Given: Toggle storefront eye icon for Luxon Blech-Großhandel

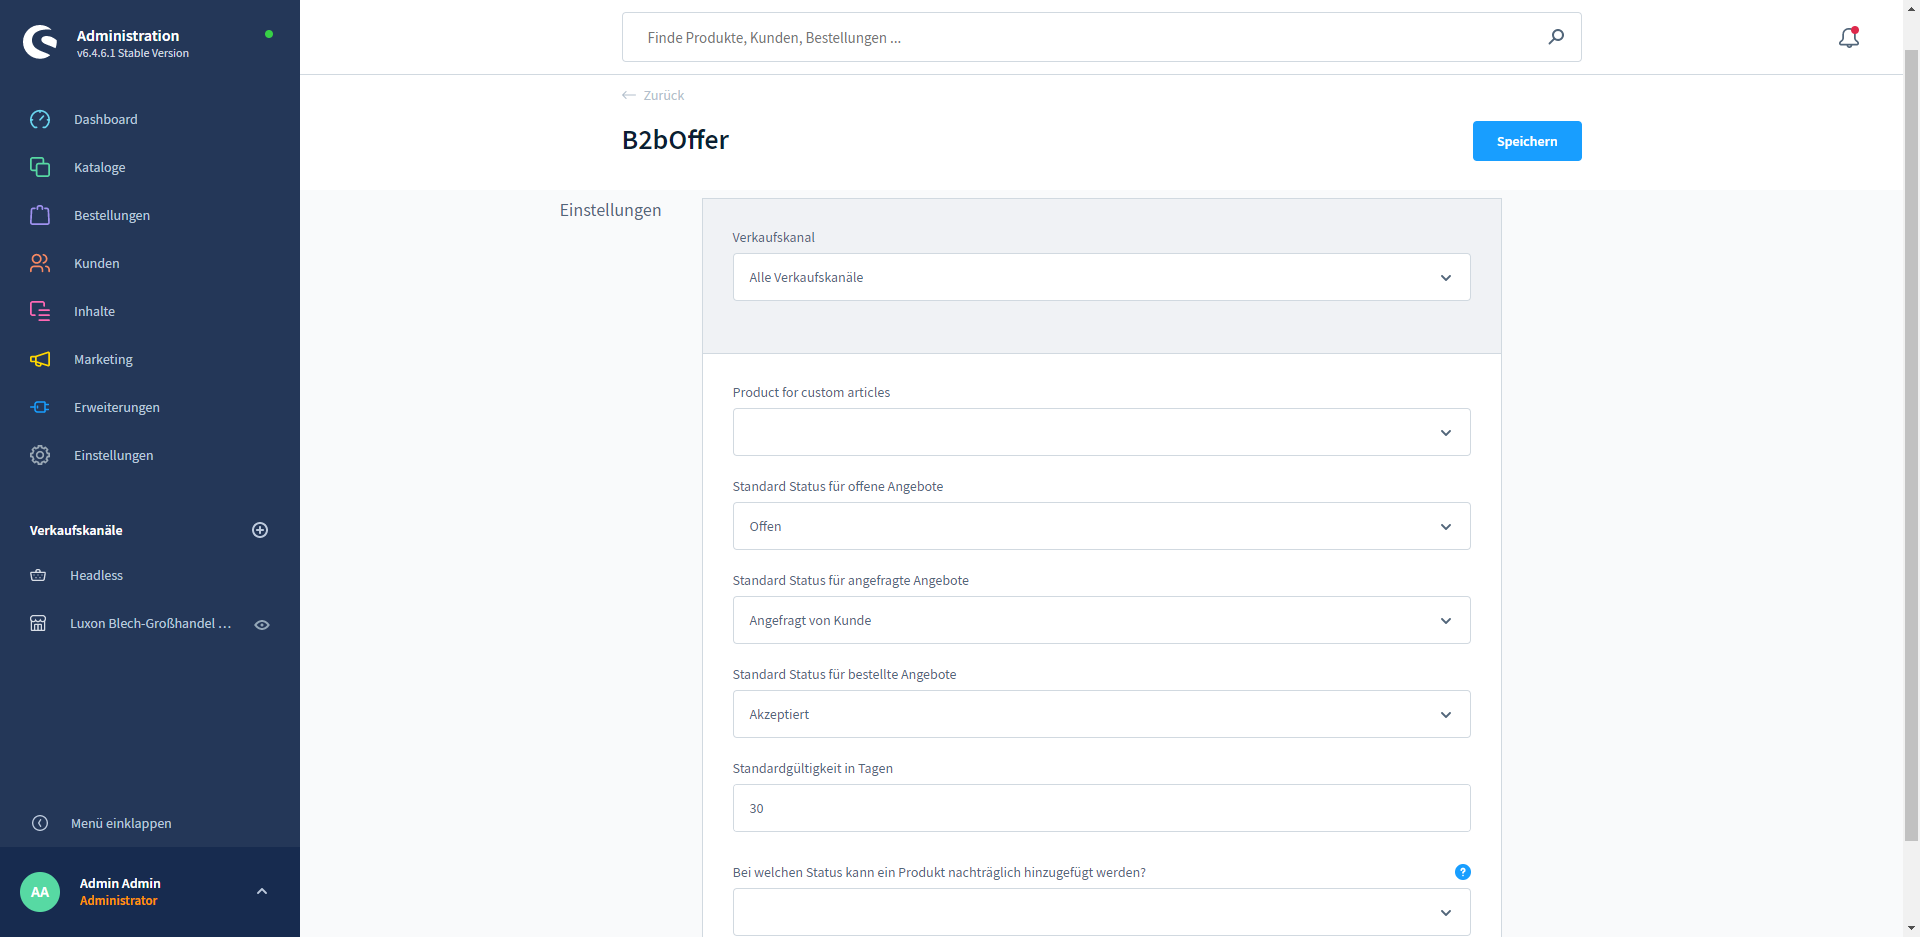Looking at the screenshot, I should (x=262, y=624).
